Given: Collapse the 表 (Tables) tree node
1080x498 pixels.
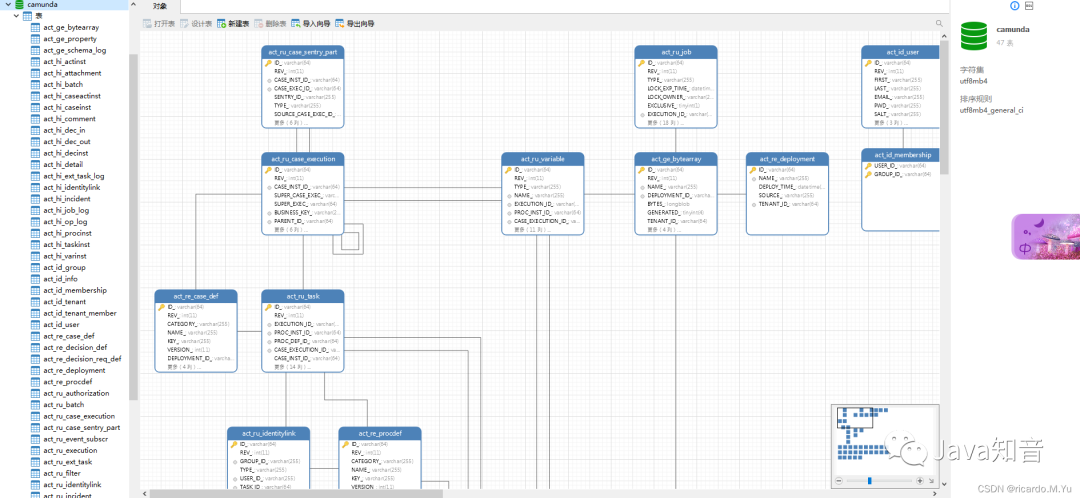Looking at the screenshot, I should pos(17,16).
